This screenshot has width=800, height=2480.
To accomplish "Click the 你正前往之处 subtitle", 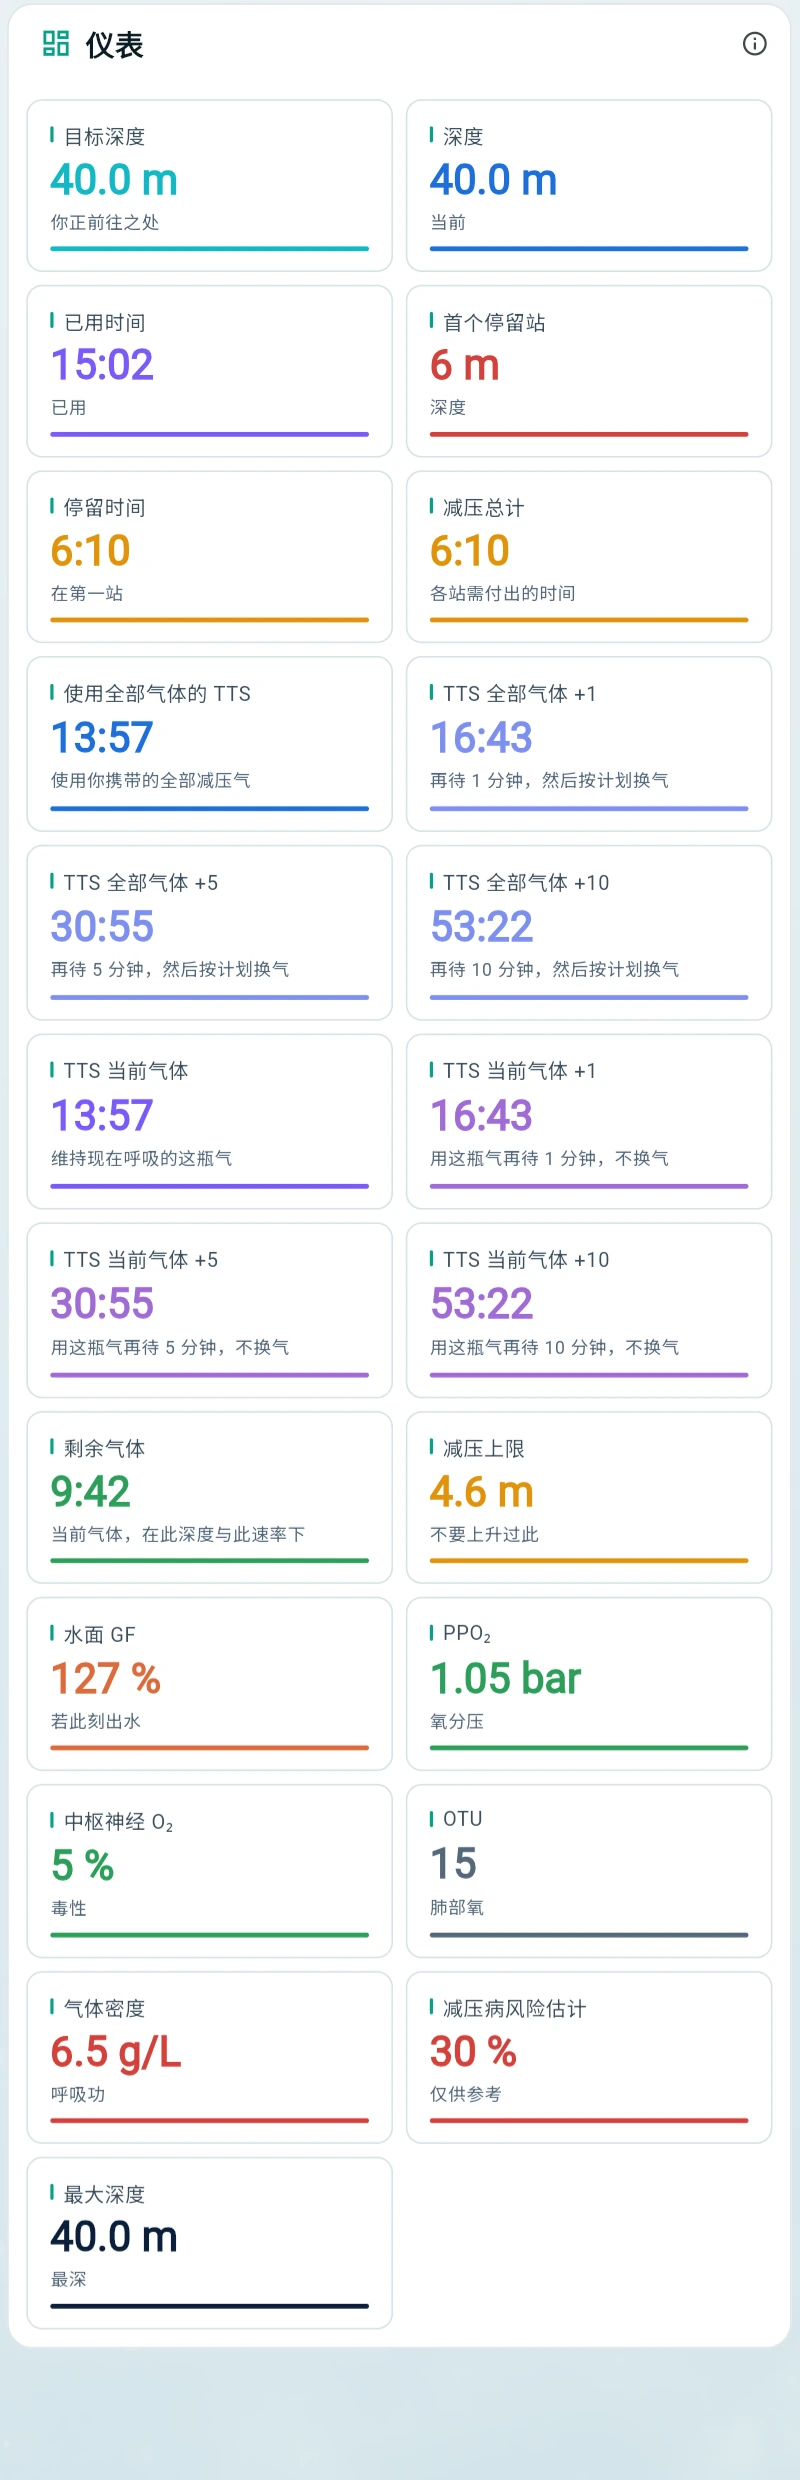I will point(105,222).
